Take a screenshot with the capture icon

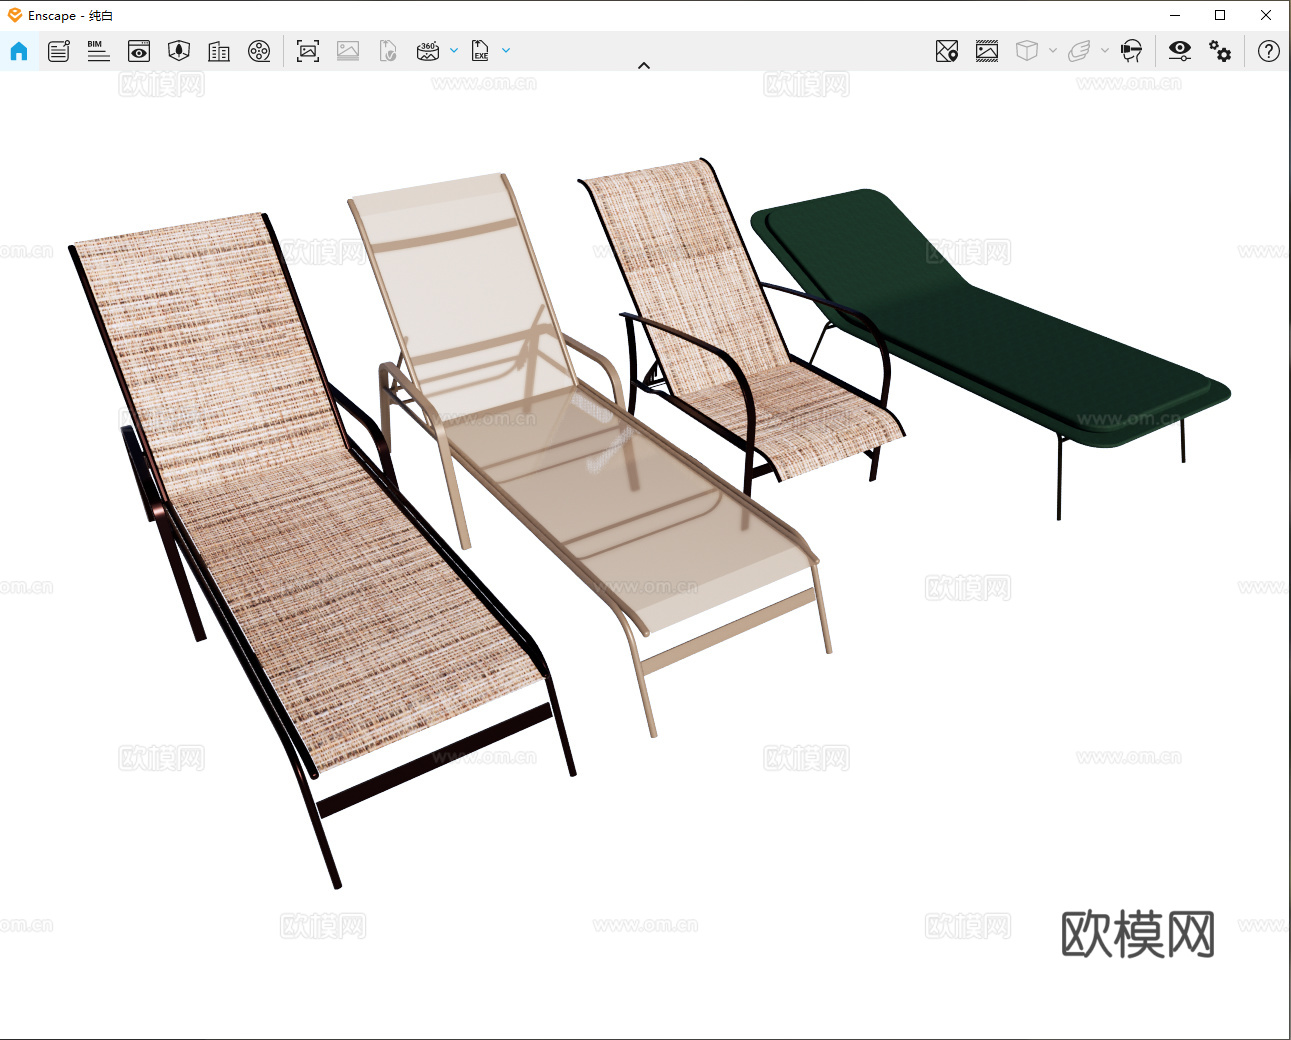(308, 51)
